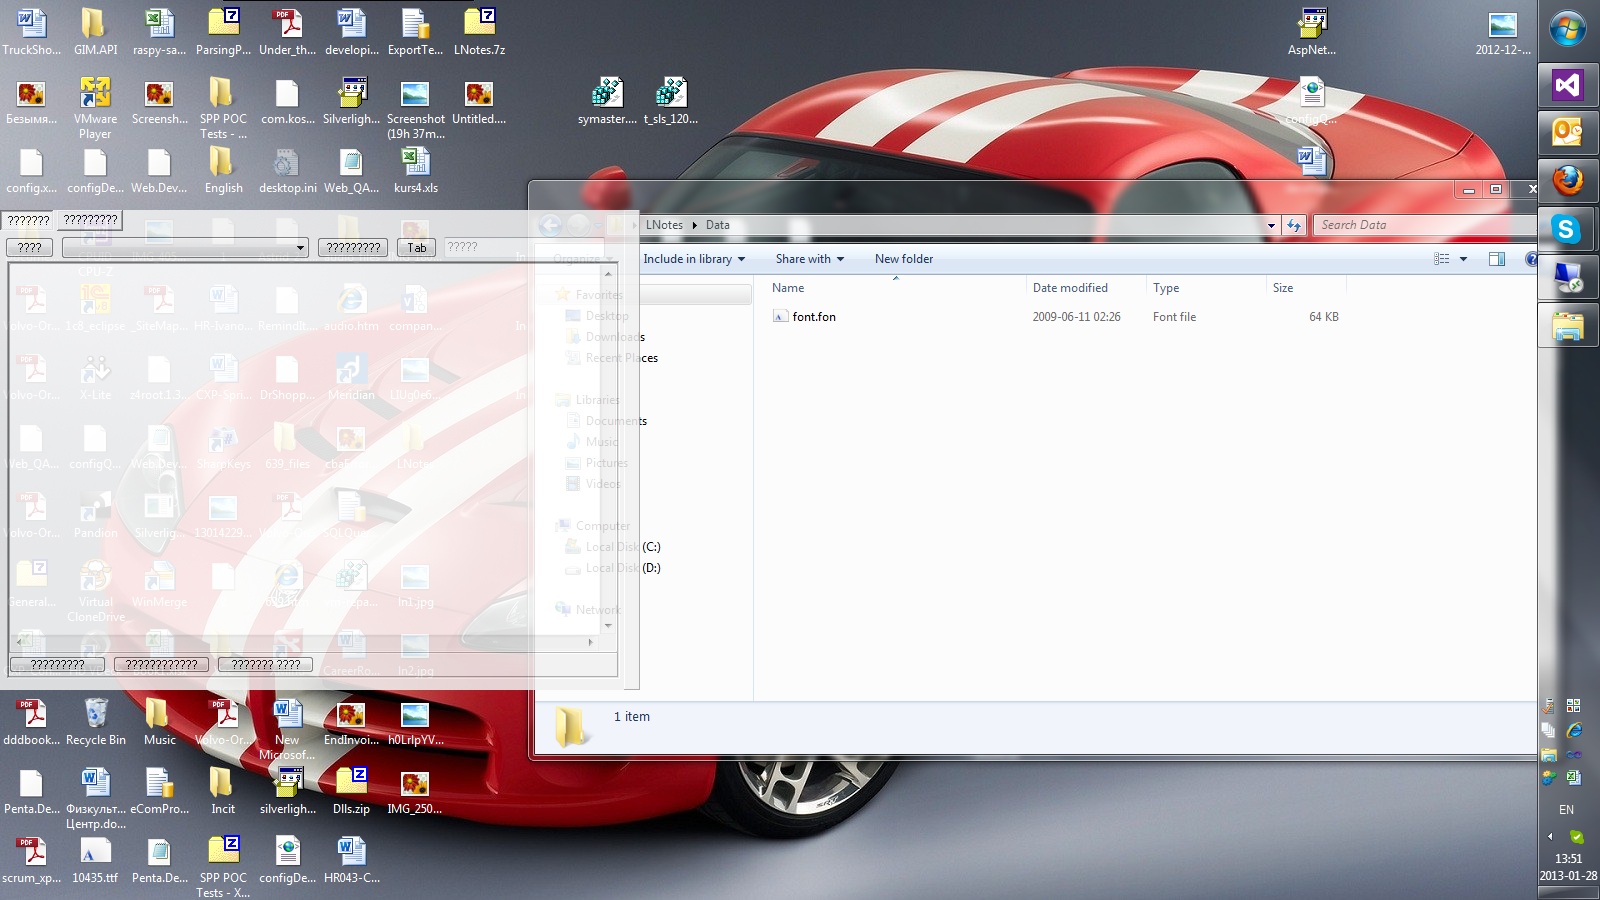Select the ExportTe... desktop file

pos(415,31)
